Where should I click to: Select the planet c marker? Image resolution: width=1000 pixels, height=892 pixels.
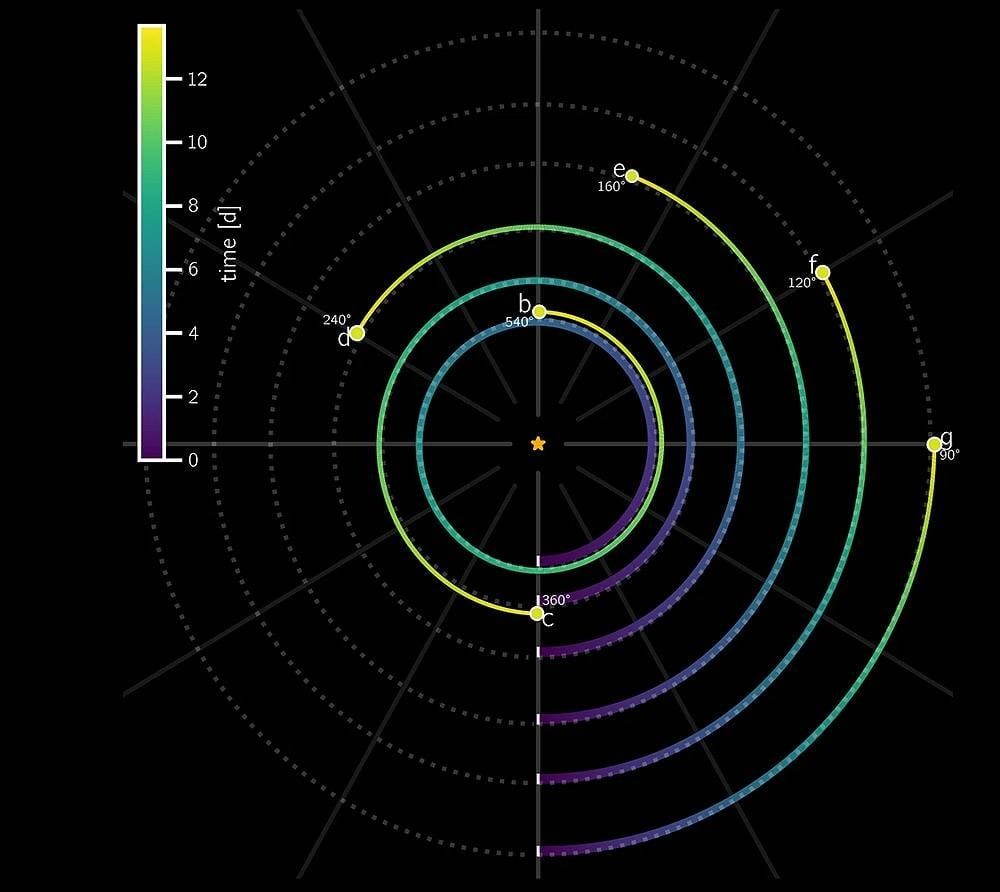click(536, 612)
